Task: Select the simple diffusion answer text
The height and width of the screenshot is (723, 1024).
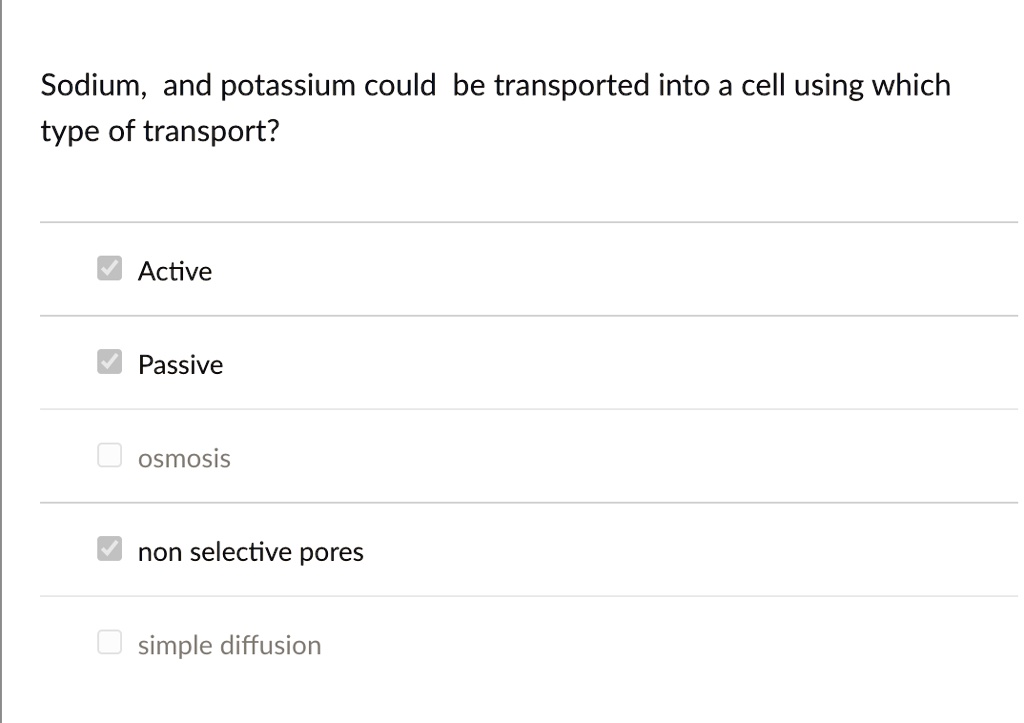Action: pyautogui.click(x=229, y=645)
